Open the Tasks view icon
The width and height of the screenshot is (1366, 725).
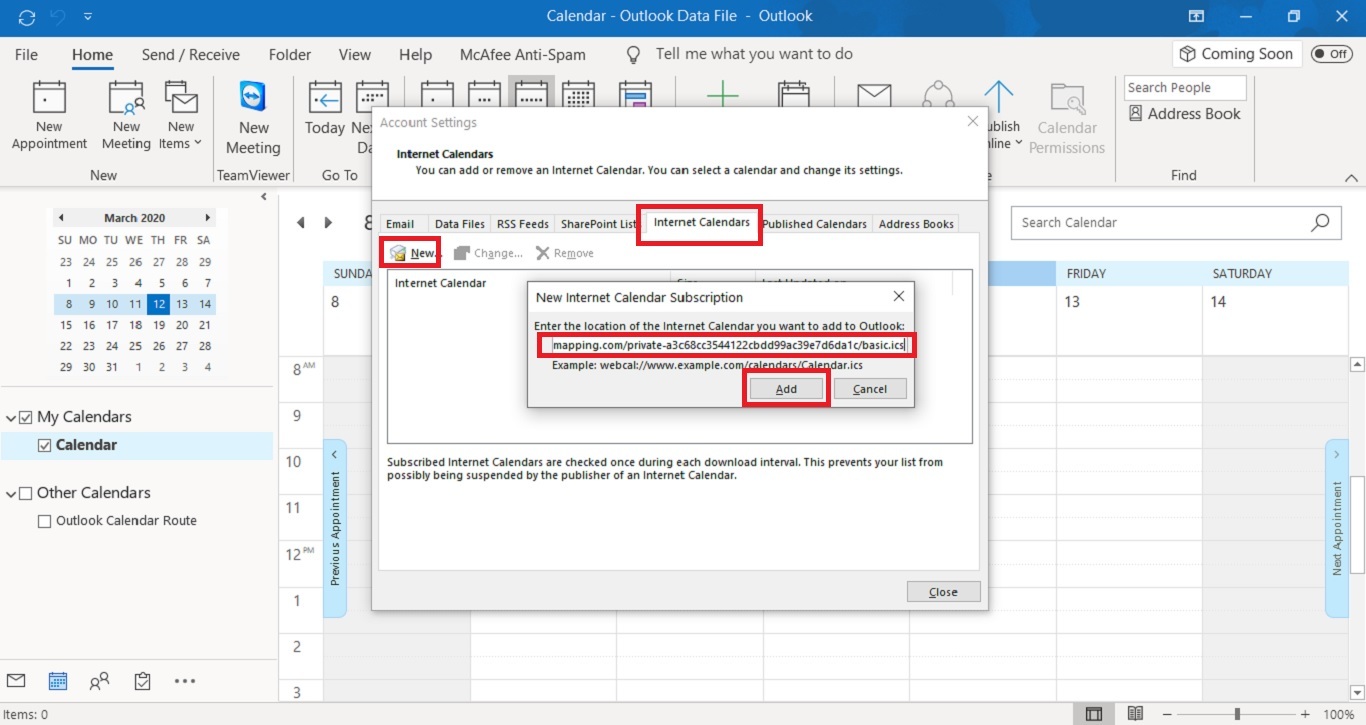point(142,681)
